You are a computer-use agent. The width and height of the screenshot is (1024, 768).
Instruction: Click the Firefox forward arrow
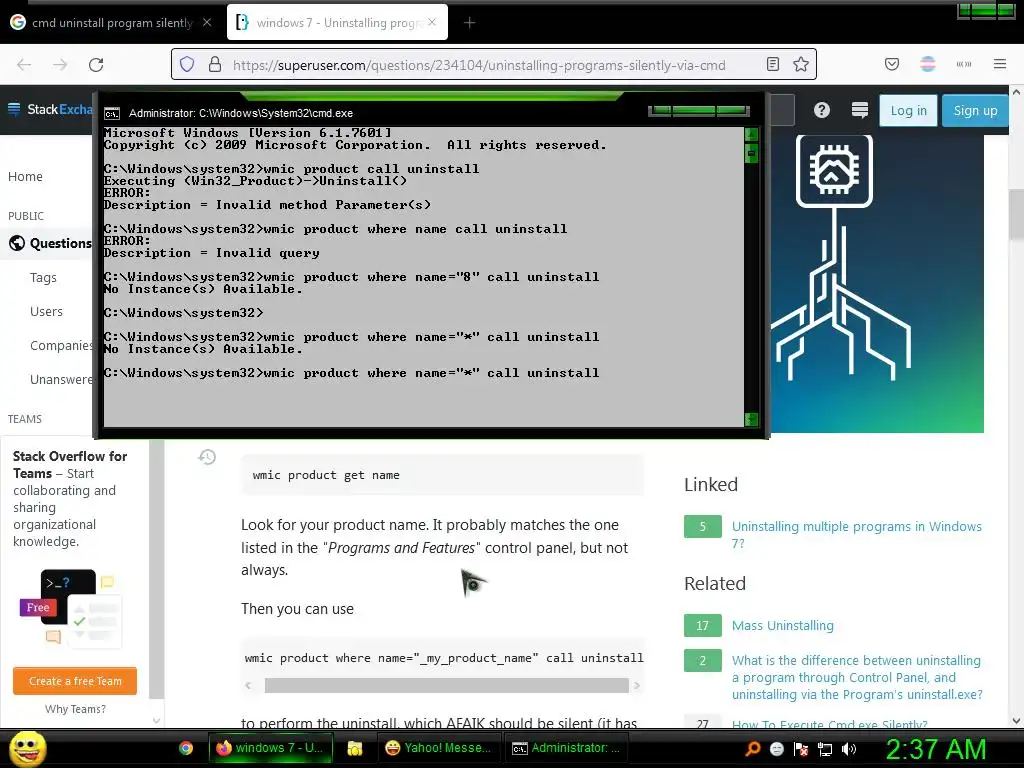(60, 65)
